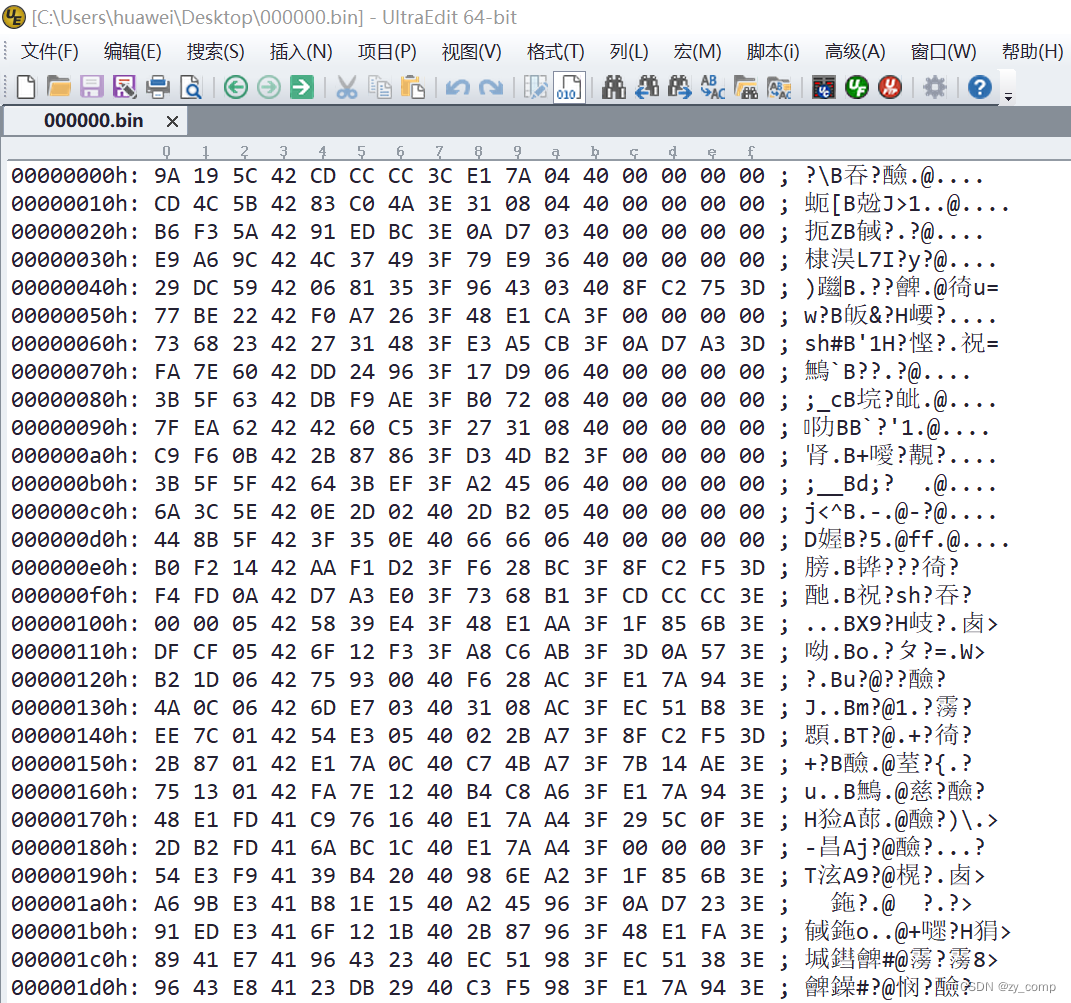Find next with binoculars right arrow
1071x1003 pixels.
tap(679, 87)
